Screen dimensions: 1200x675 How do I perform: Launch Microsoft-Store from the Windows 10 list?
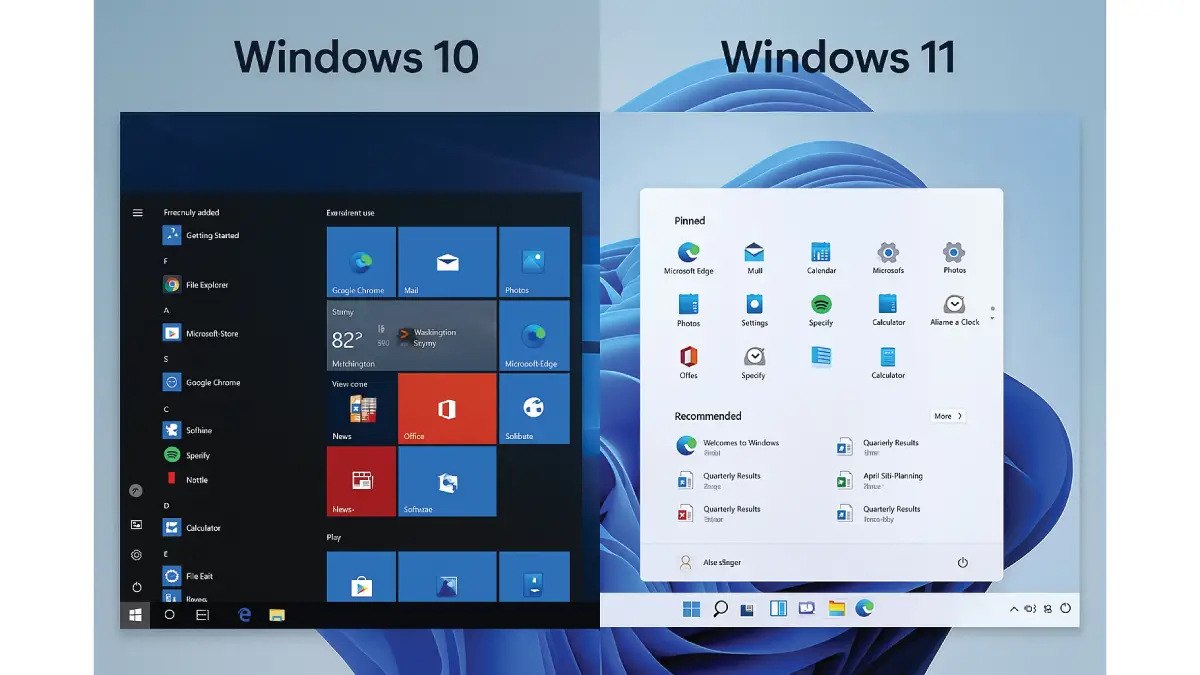pos(201,334)
